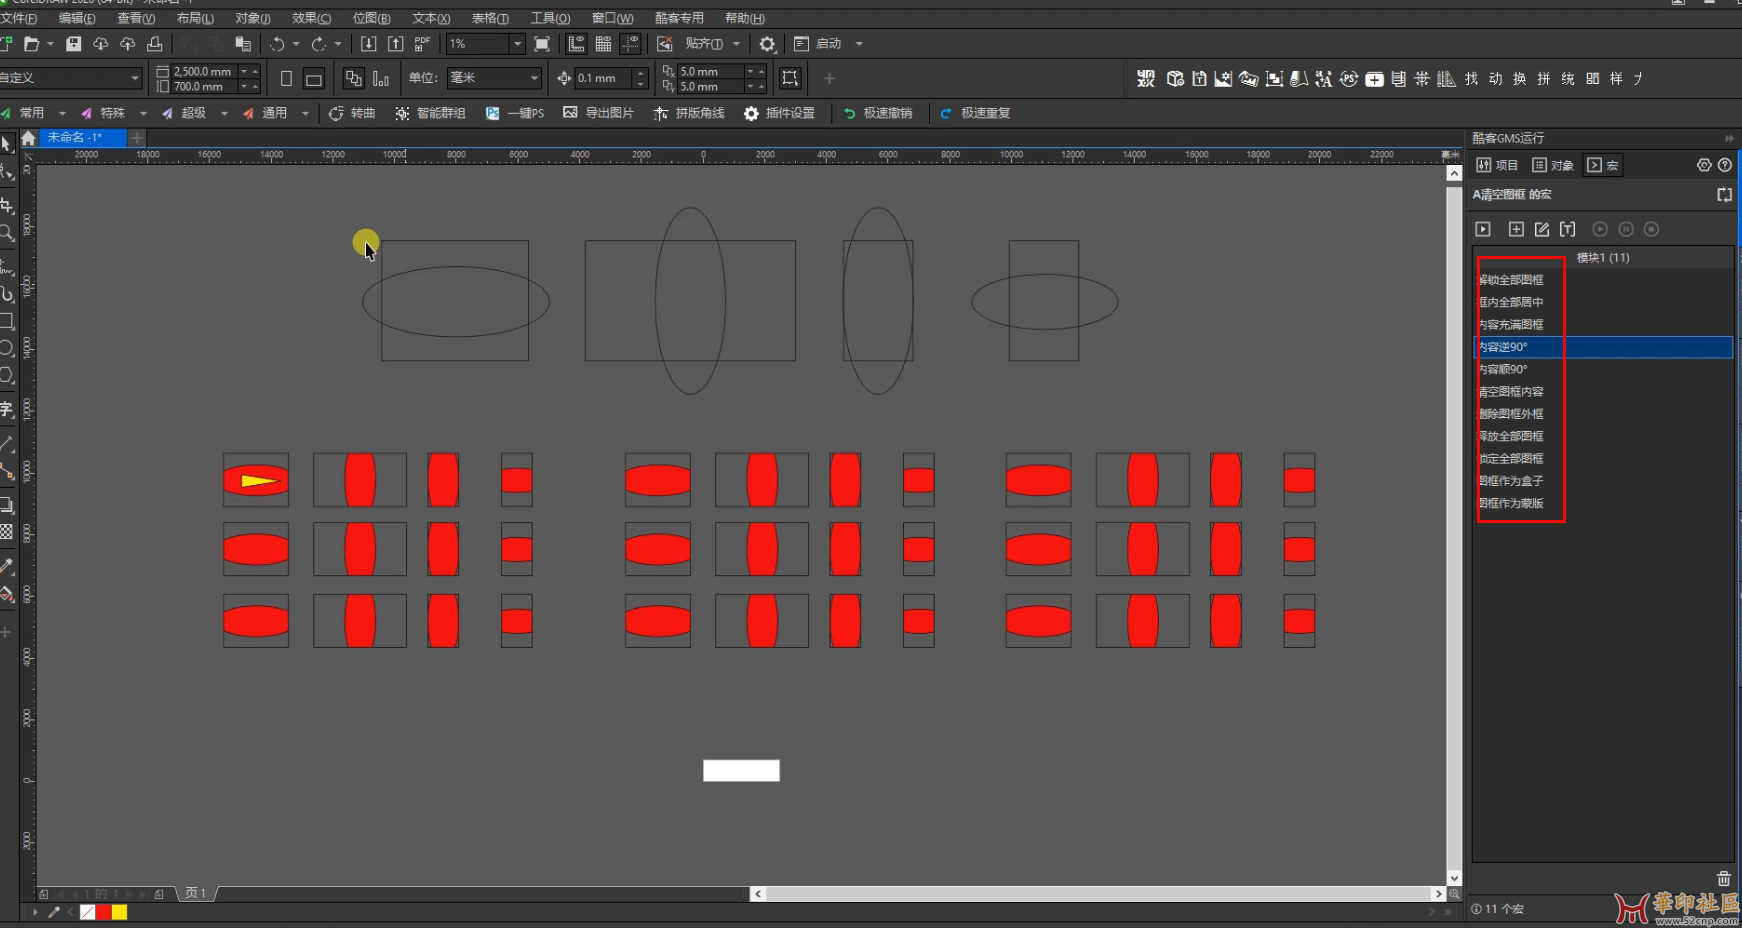Viewport: 1742px width, 928px height.
Task: Set page orientation to landscape
Action: tap(313, 78)
